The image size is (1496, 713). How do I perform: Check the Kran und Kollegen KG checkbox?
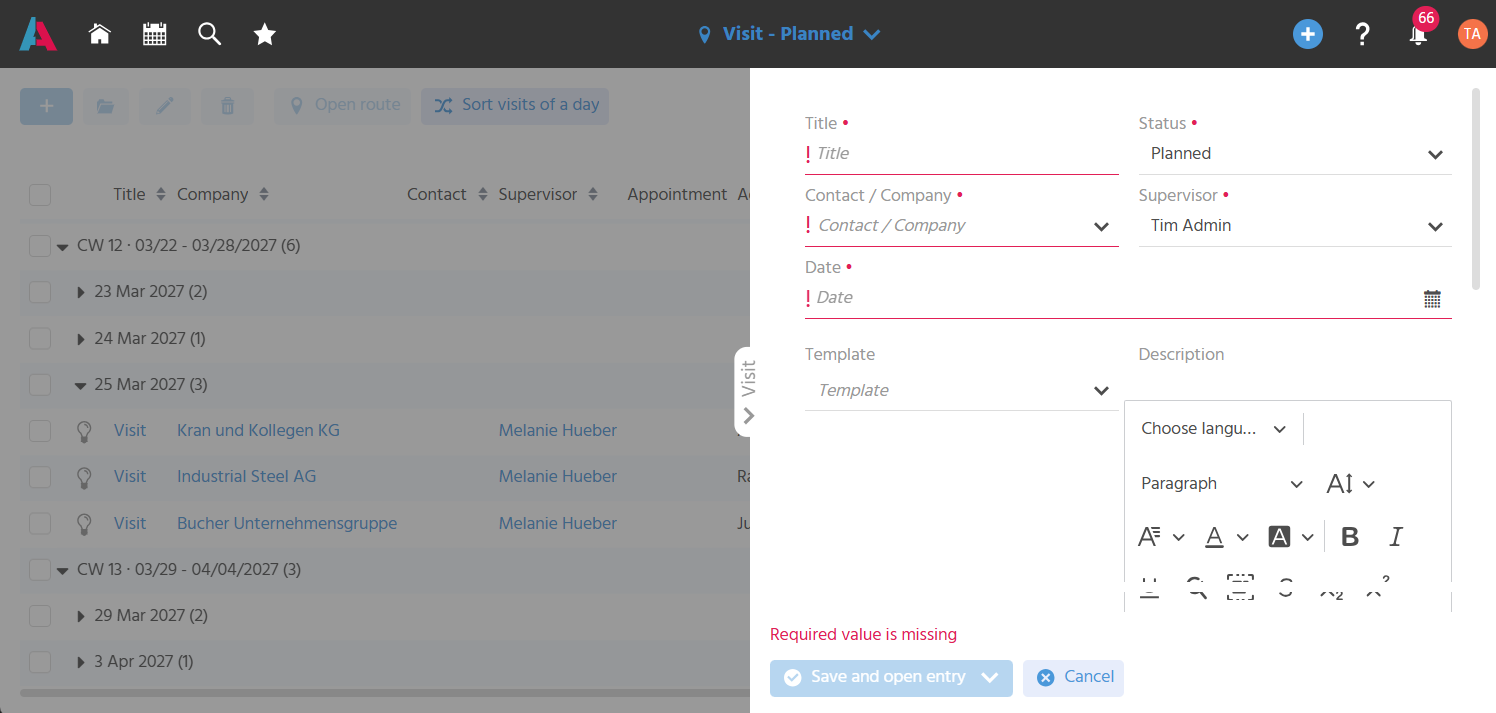pos(40,431)
